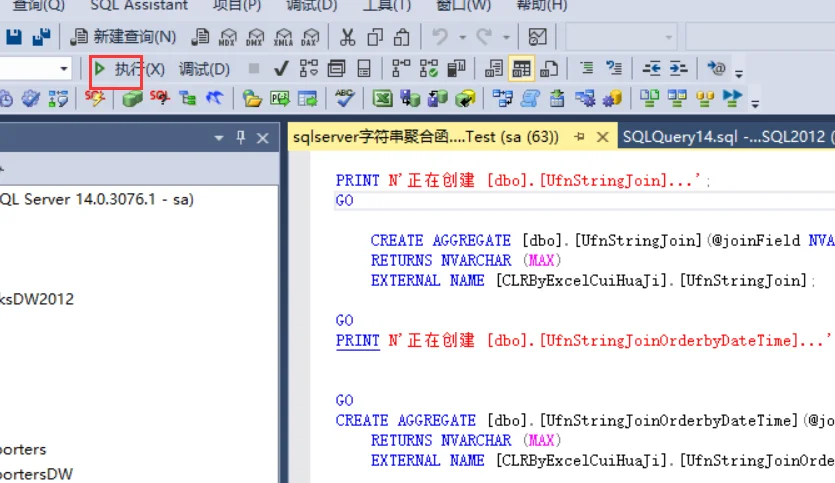Click the Save floppy disk icon

tap(14, 37)
